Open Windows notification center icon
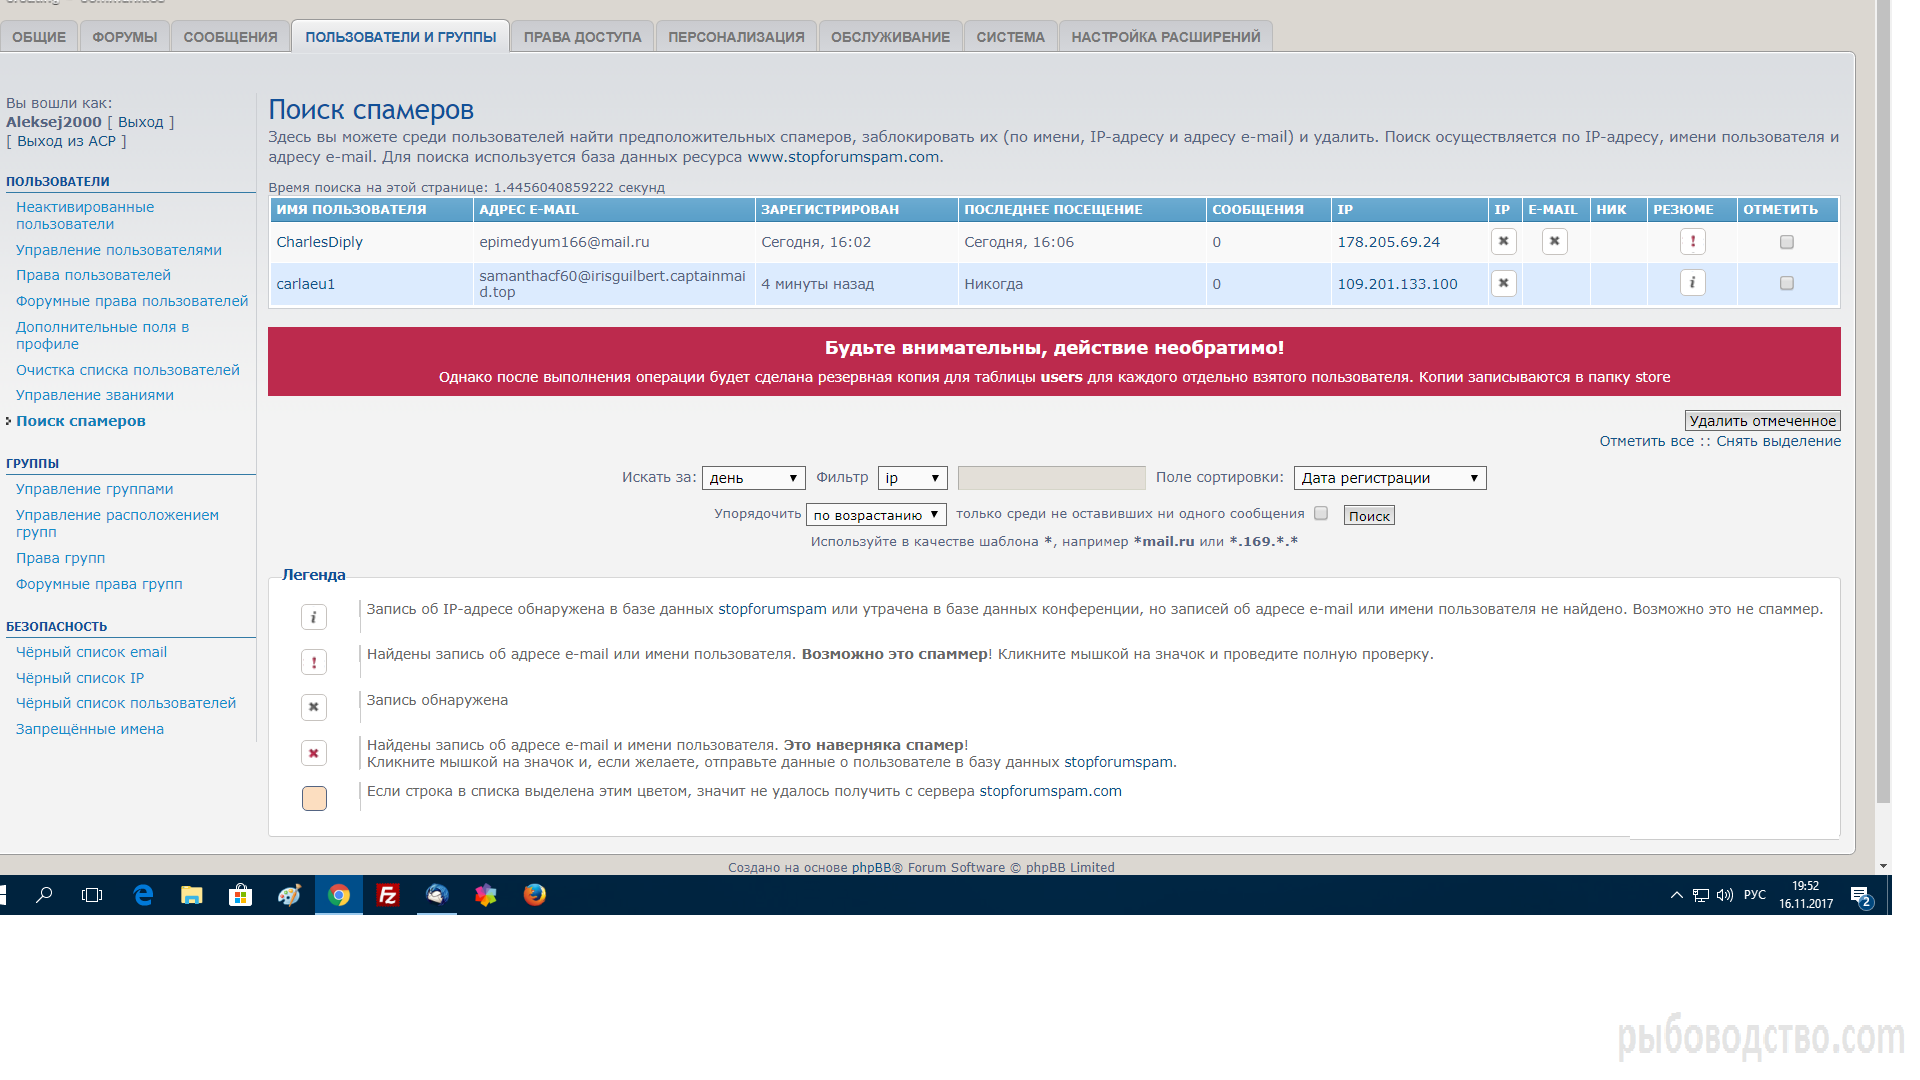Image resolution: width=1920 pixels, height=1080 pixels. (x=1860, y=895)
